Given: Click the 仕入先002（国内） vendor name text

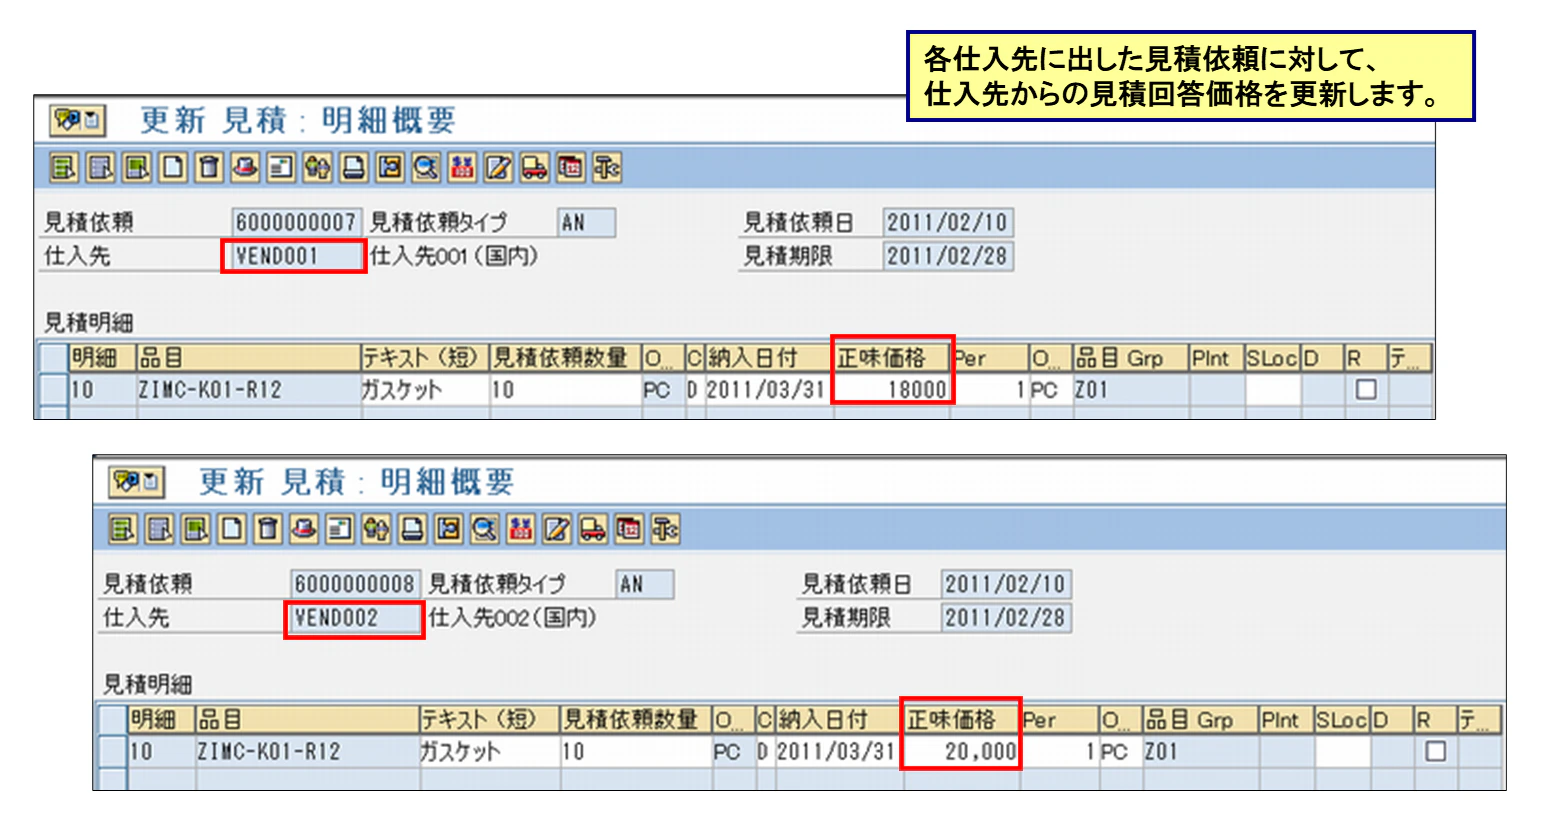Looking at the screenshot, I should (x=513, y=618).
